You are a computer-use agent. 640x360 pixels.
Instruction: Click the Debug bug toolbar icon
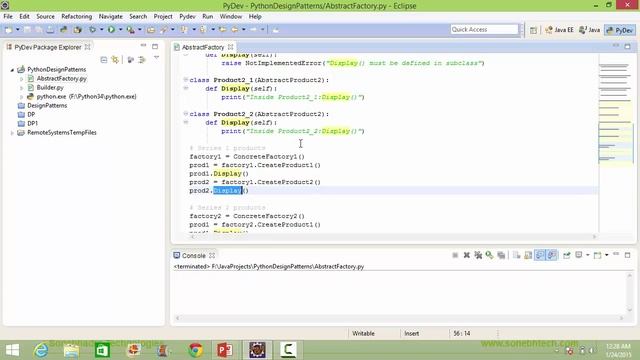pos(93,30)
